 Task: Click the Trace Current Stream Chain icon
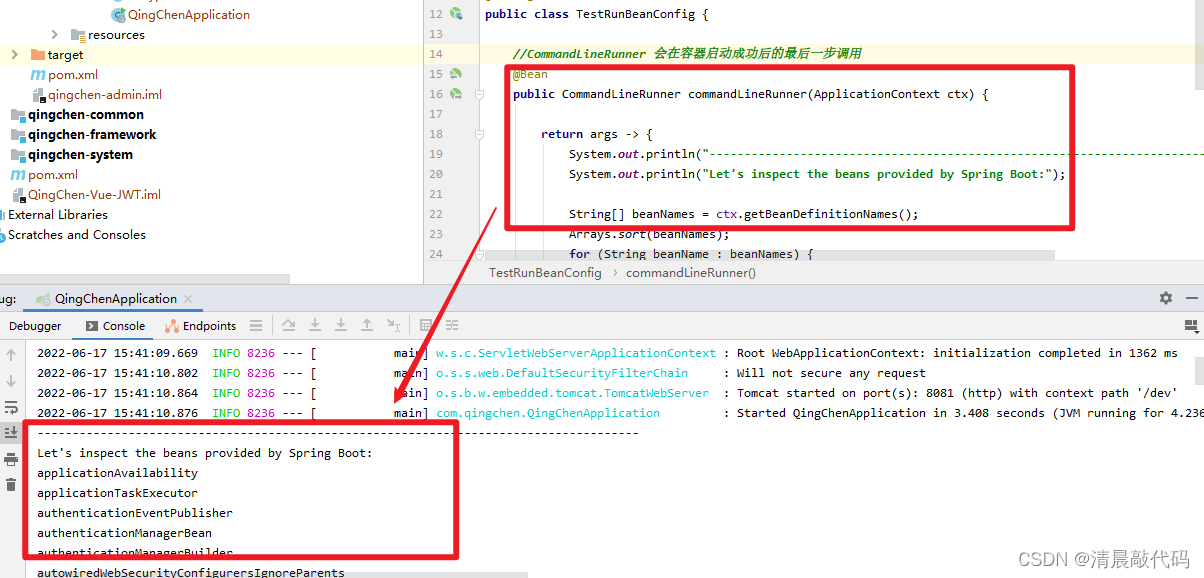(x=452, y=326)
